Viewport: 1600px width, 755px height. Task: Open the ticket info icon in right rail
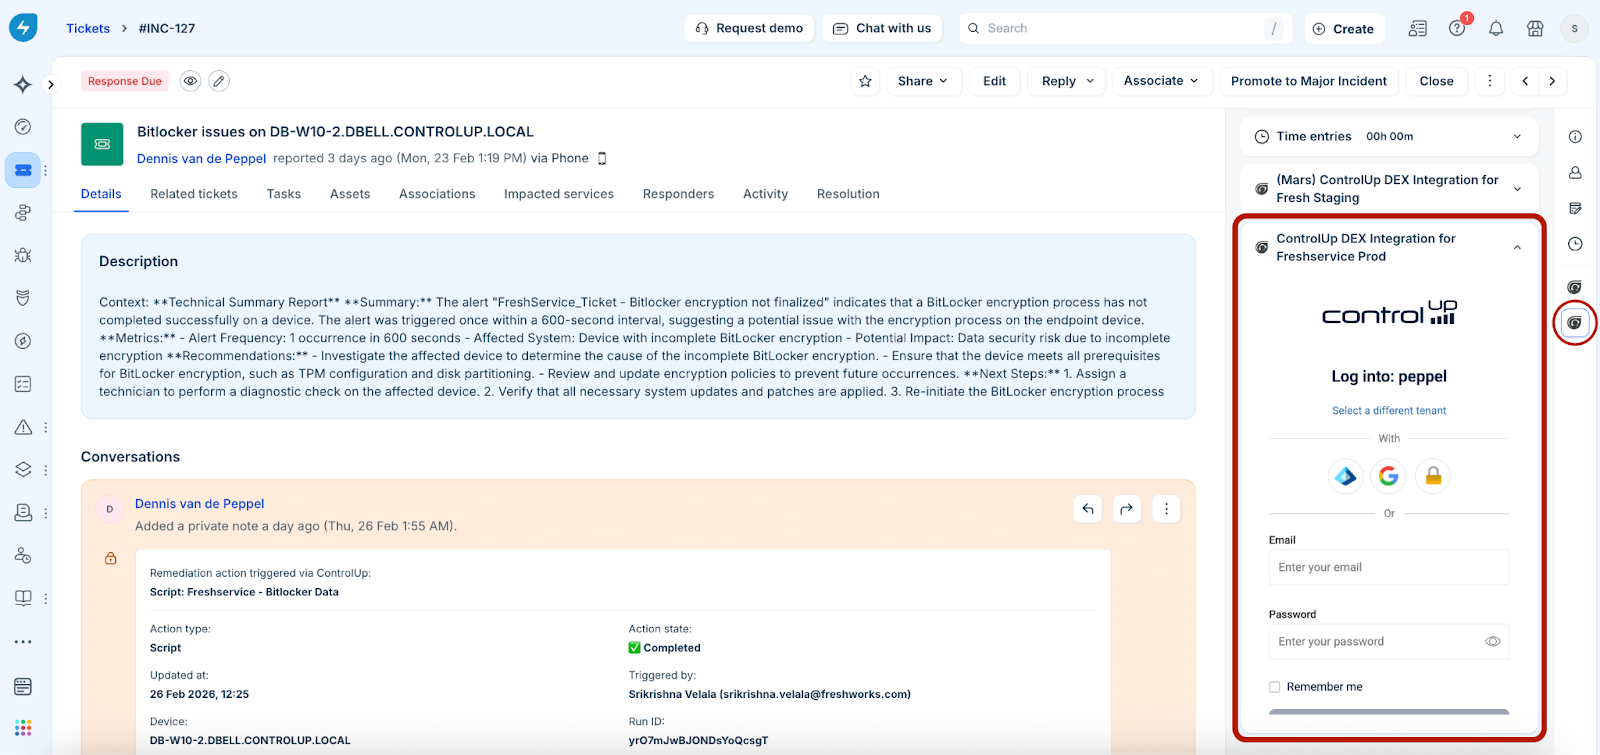tap(1575, 137)
